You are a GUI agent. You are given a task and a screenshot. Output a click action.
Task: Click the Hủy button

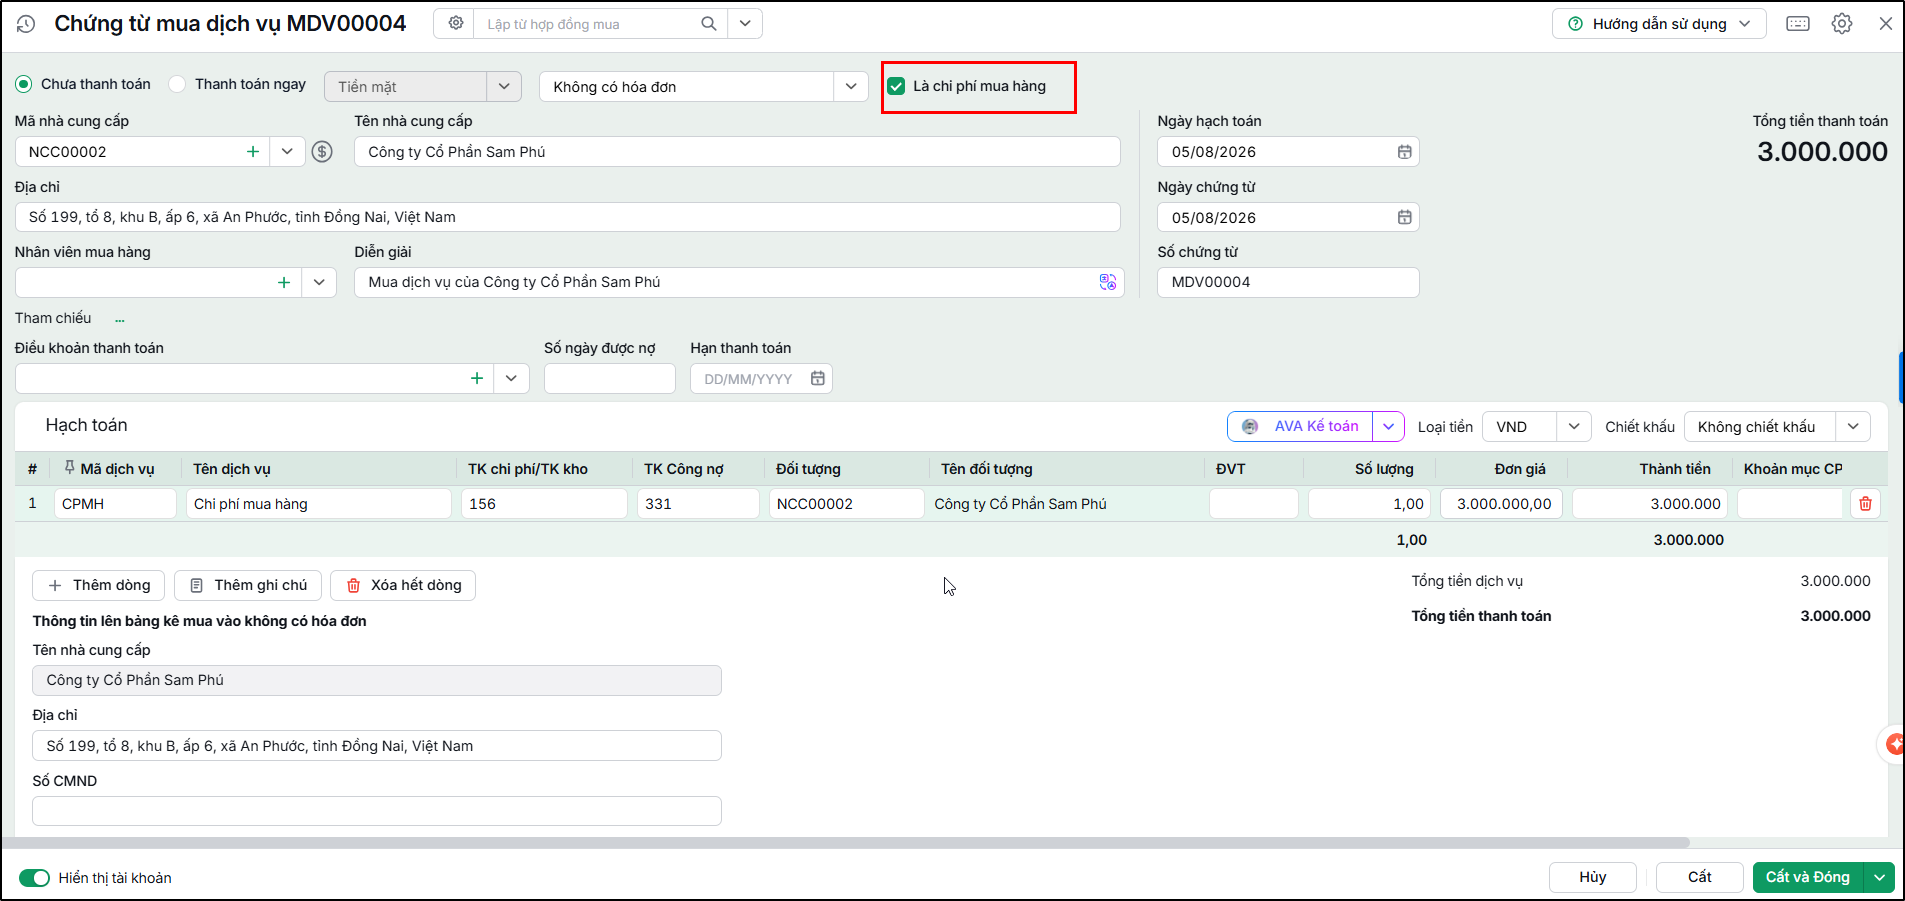click(x=1593, y=877)
